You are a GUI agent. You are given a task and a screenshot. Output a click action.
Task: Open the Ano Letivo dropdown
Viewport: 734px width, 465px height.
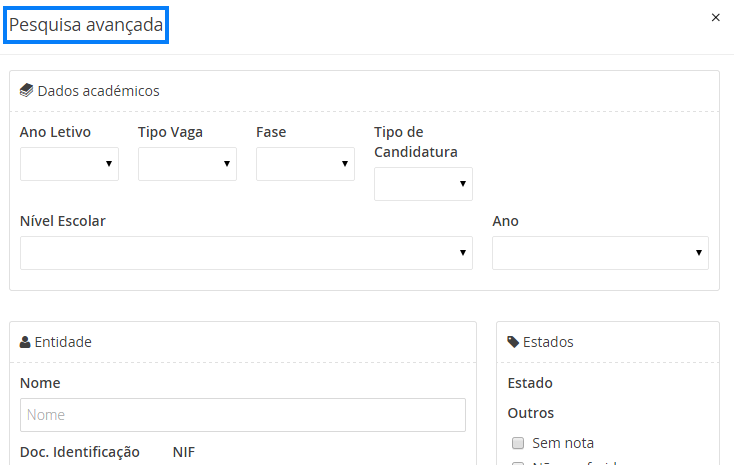(x=69, y=164)
